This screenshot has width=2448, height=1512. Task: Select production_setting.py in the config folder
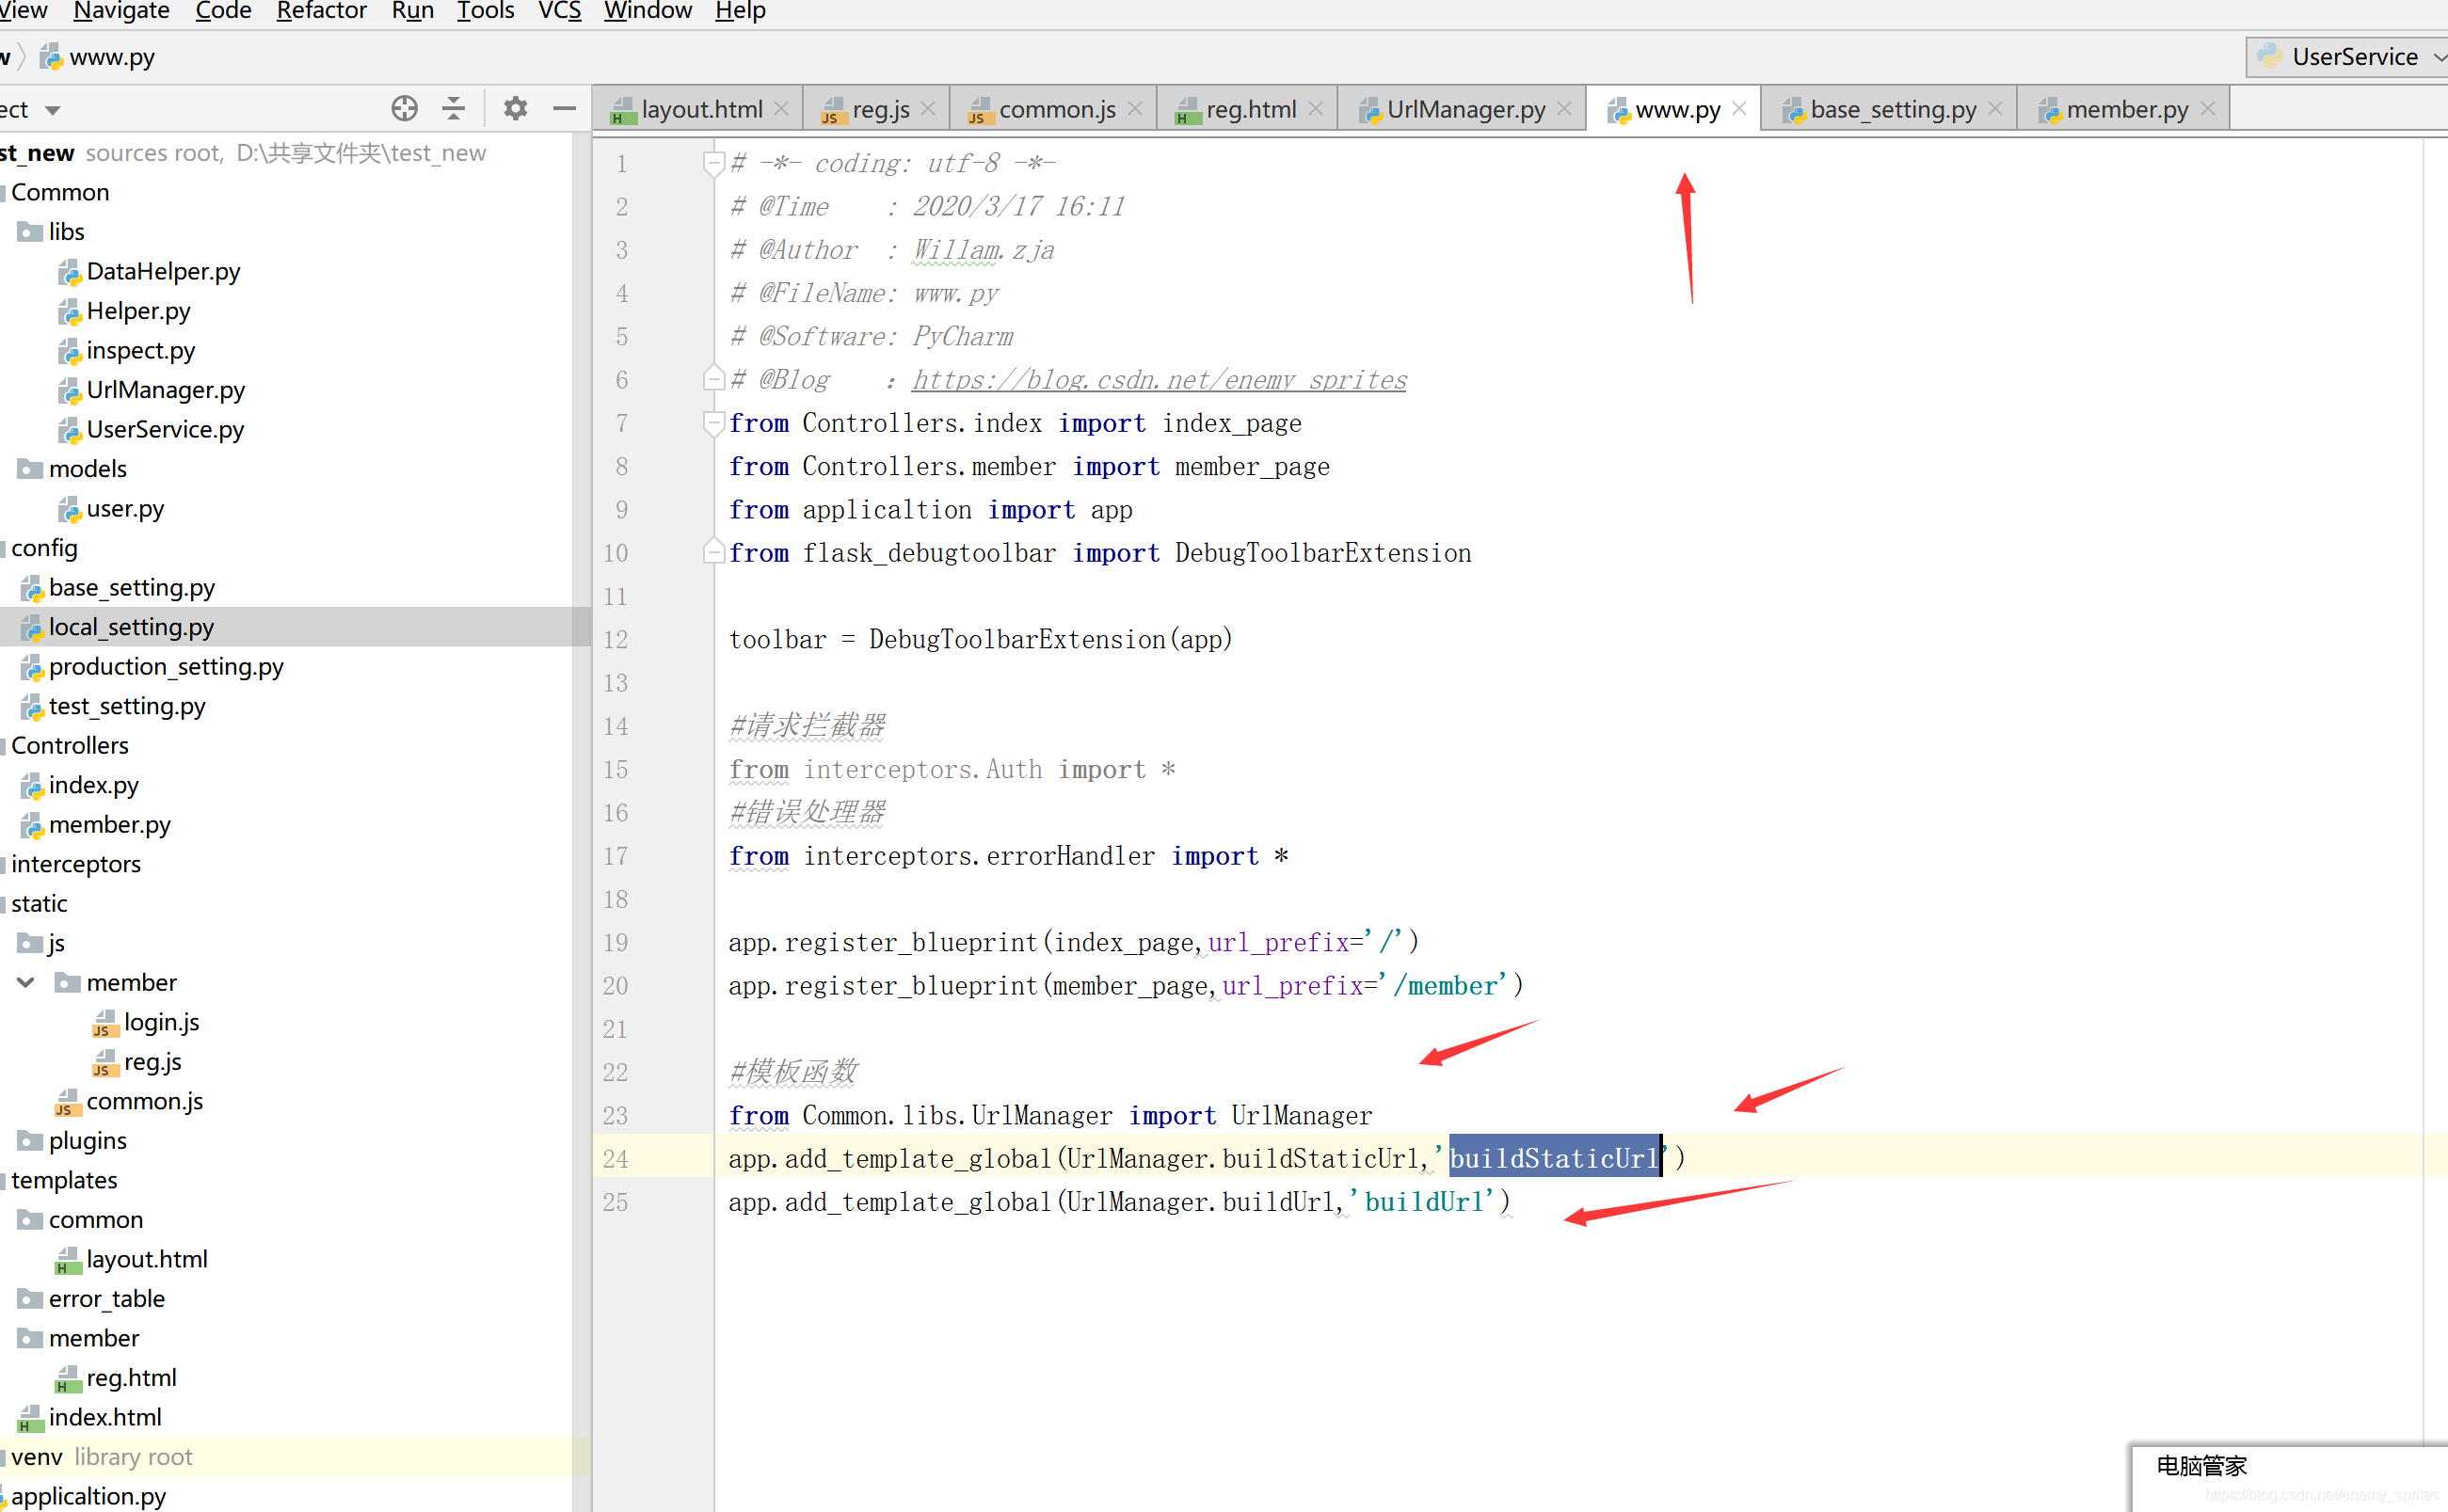pyautogui.click(x=166, y=667)
